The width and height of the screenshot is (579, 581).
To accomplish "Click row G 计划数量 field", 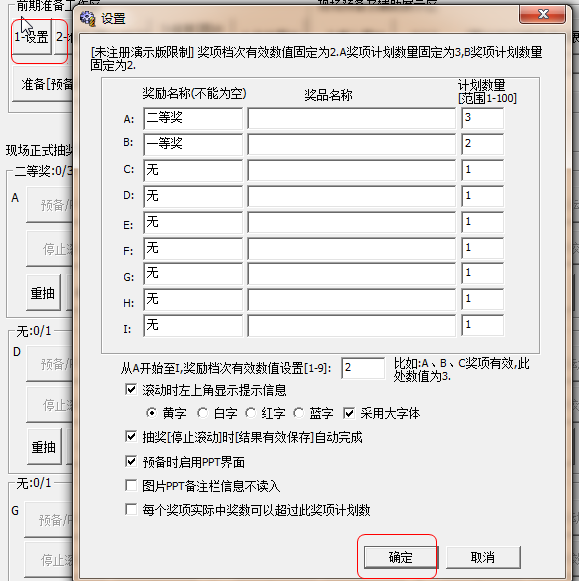I will tap(482, 273).
